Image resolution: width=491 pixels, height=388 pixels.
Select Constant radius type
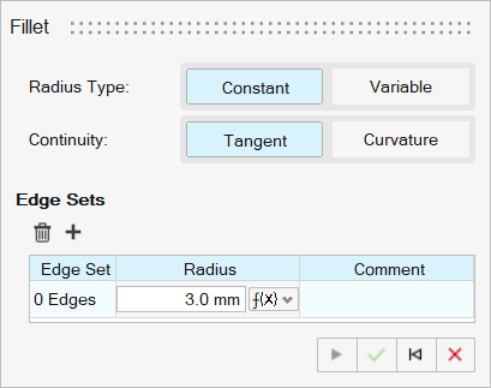254,87
